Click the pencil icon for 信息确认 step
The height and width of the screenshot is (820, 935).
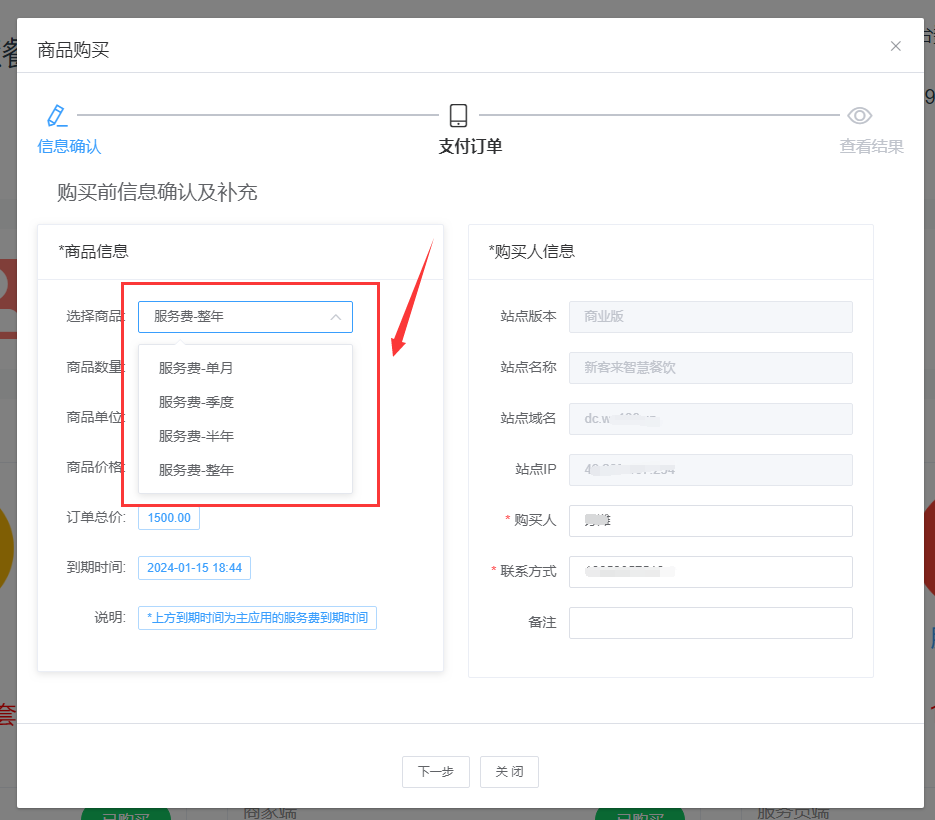point(57,115)
